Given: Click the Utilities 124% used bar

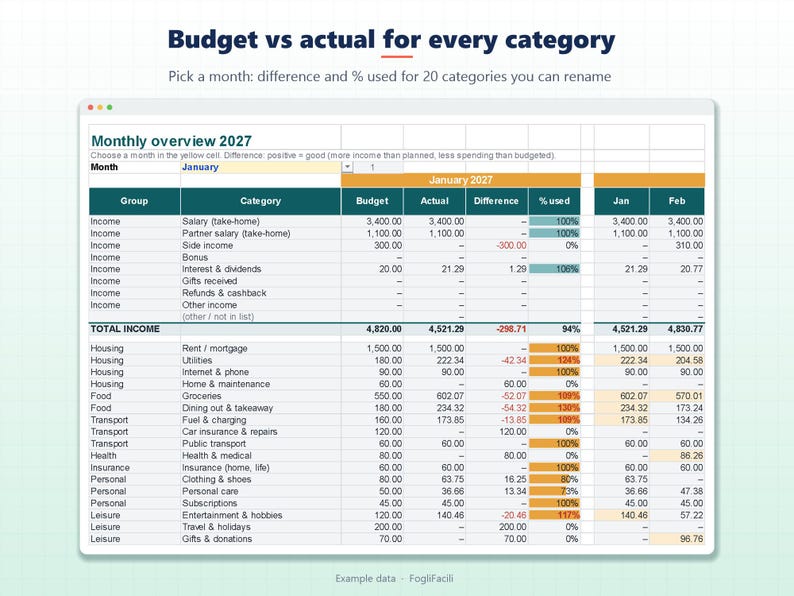Looking at the screenshot, I should tap(554, 361).
